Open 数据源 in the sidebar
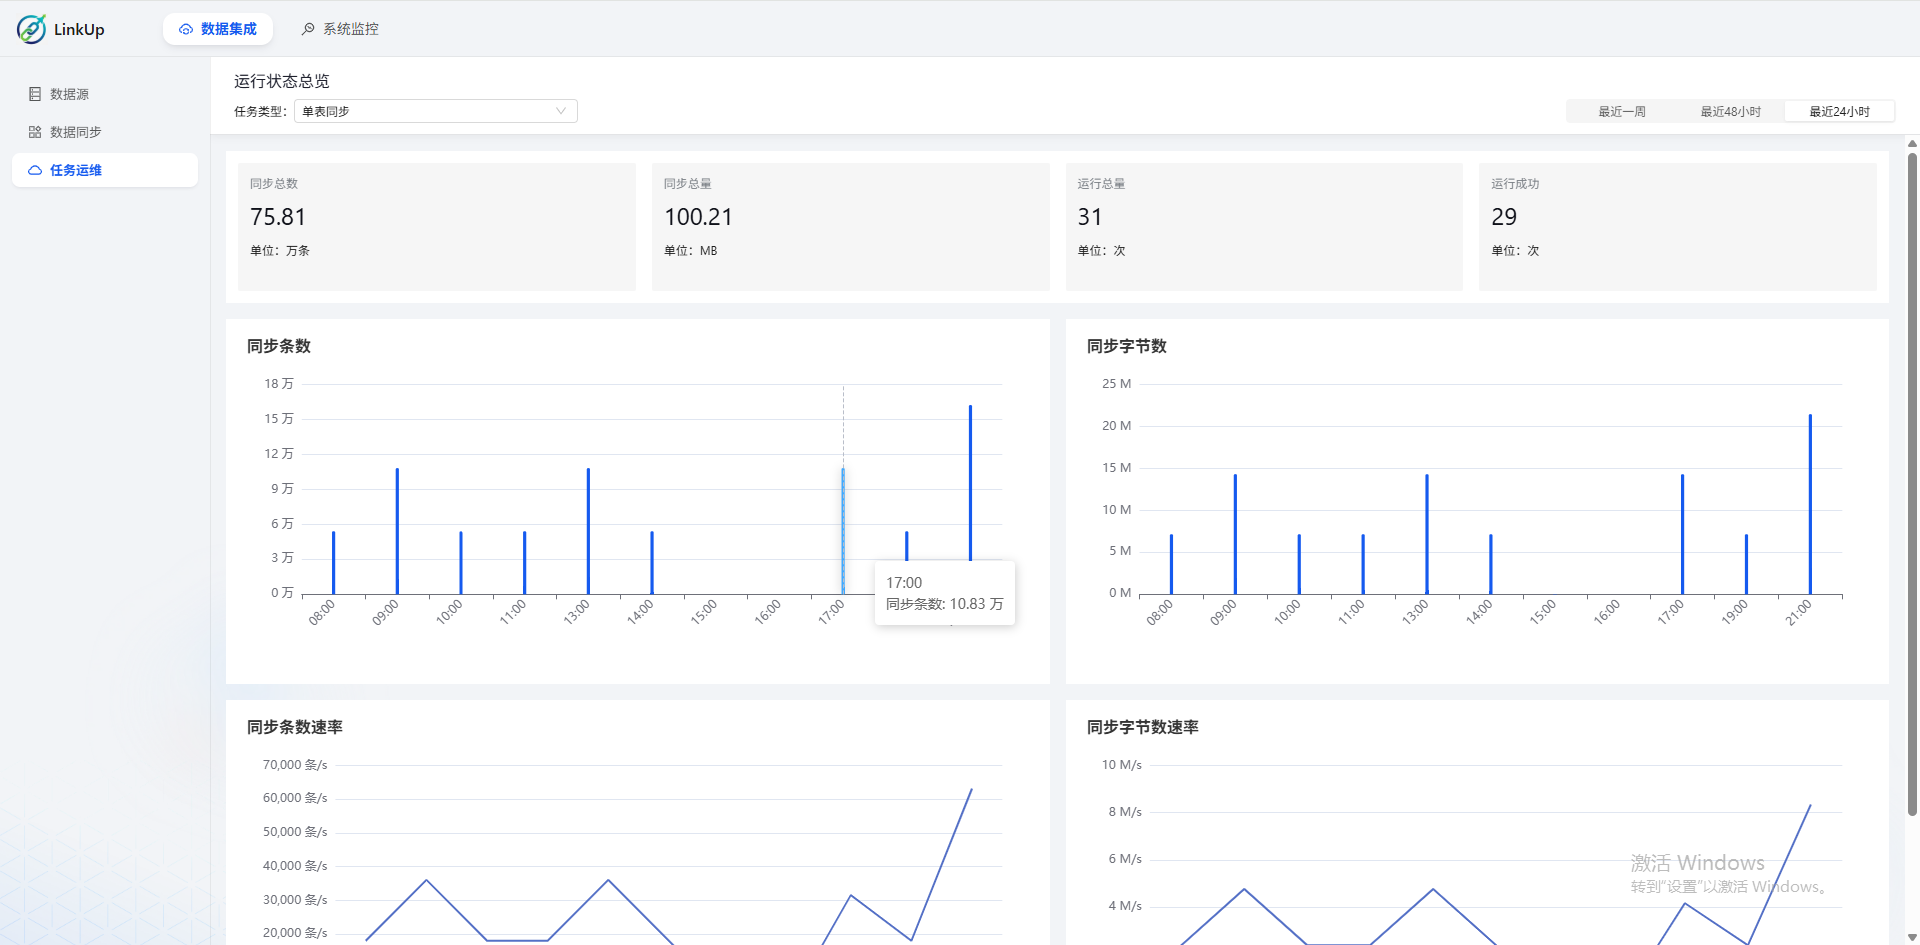Image resolution: width=1920 pixels, height=945 pixels. coord(105,94)
